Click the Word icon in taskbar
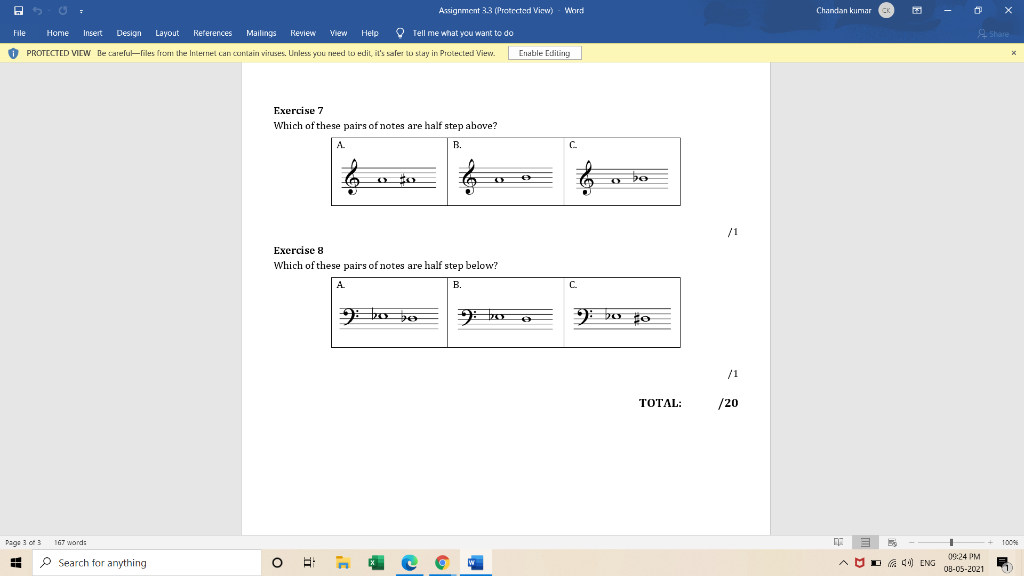Screen dimensions: 1024x576 pyautogui.click(x=475, y=562)
